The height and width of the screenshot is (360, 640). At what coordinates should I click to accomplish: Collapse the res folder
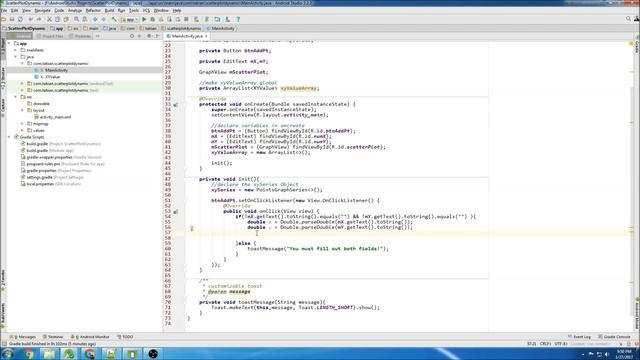16,97
